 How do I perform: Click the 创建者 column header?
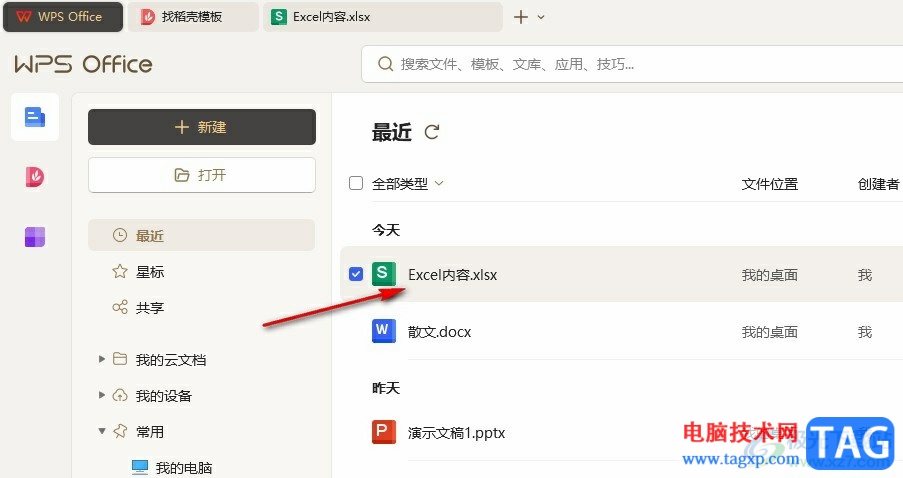[878, 184]
